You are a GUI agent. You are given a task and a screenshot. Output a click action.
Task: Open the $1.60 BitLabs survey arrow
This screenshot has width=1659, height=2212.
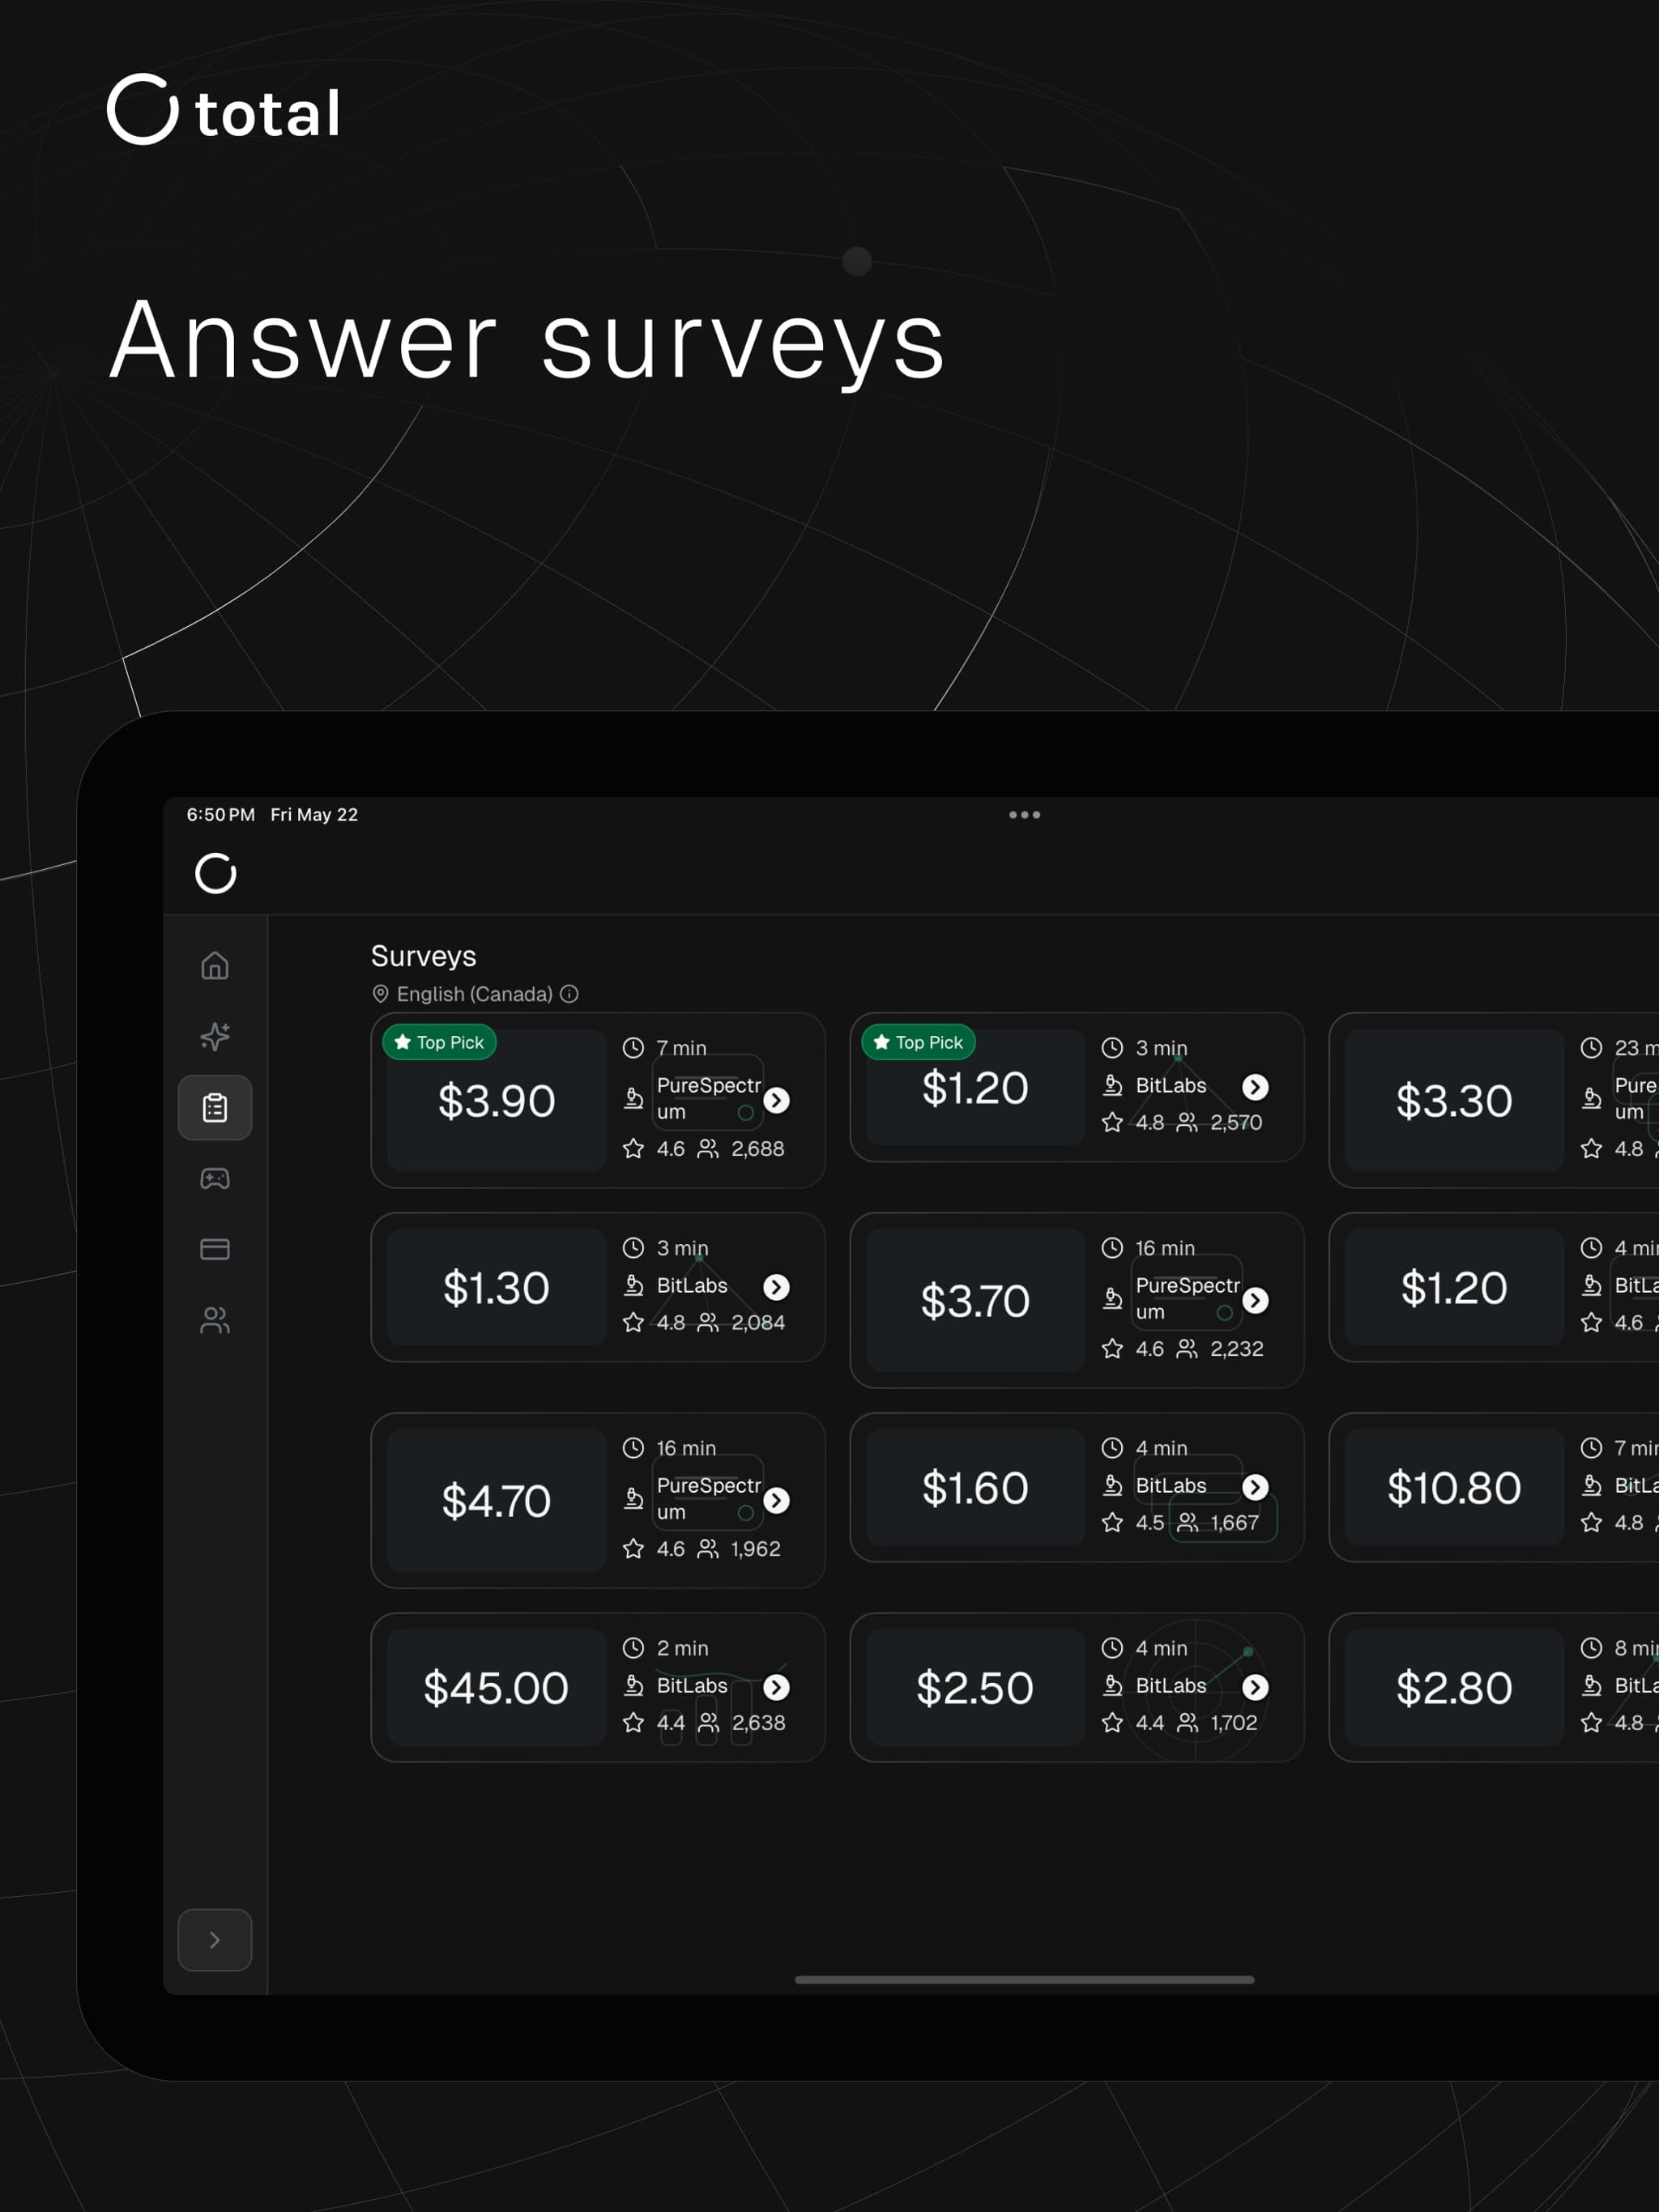(x=1255, y=1487)
